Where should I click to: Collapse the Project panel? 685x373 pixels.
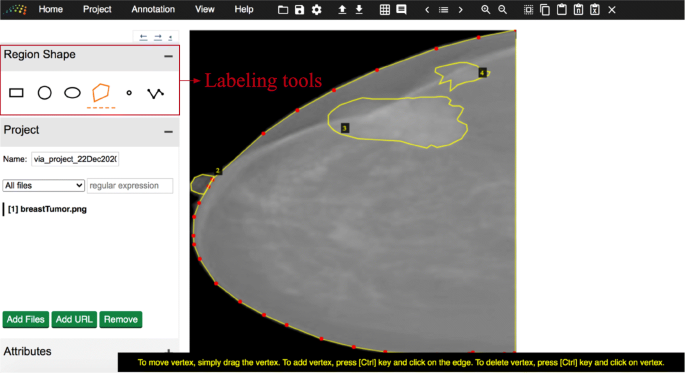(168, 131)
